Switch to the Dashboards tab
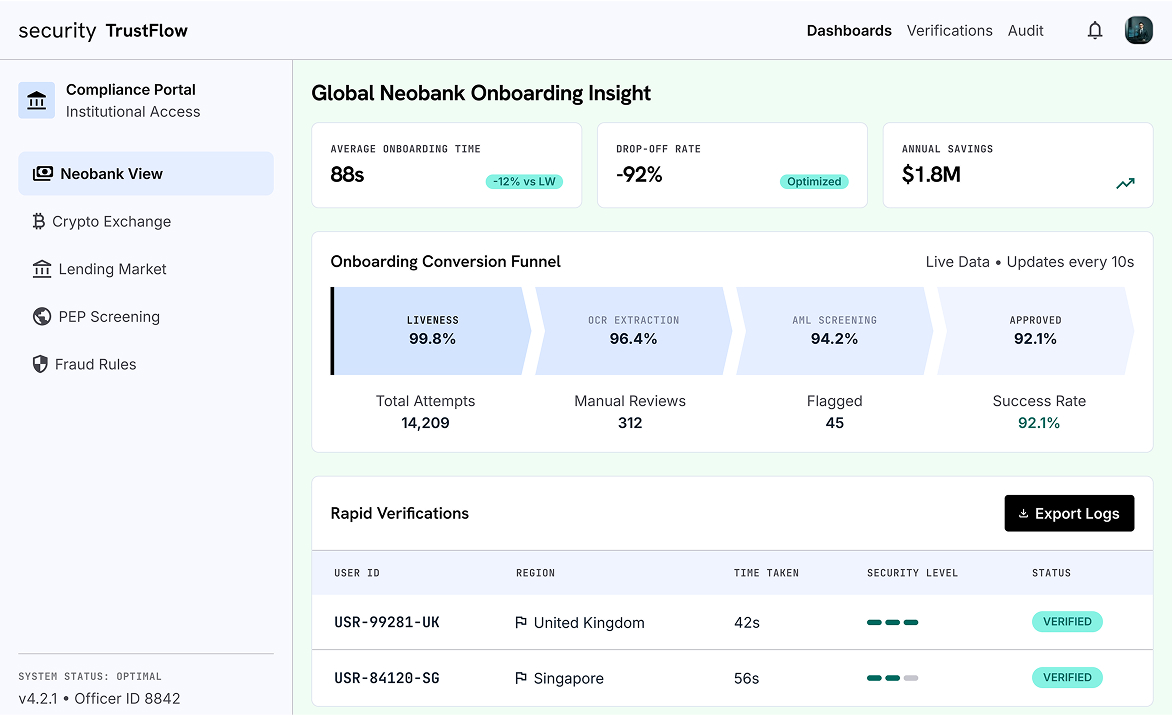Image resolution: width=1172 pixels, height=716 pixels. [849, 31]
